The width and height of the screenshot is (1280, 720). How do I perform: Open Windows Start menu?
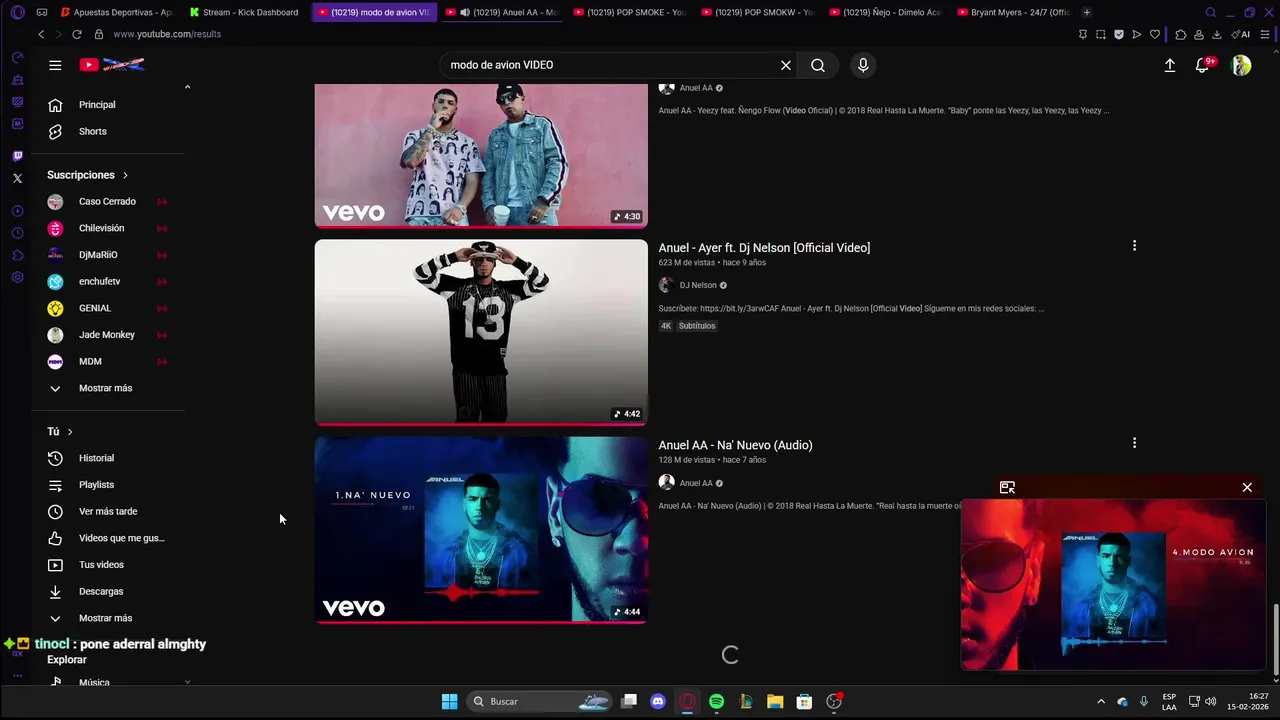[450, 702]
